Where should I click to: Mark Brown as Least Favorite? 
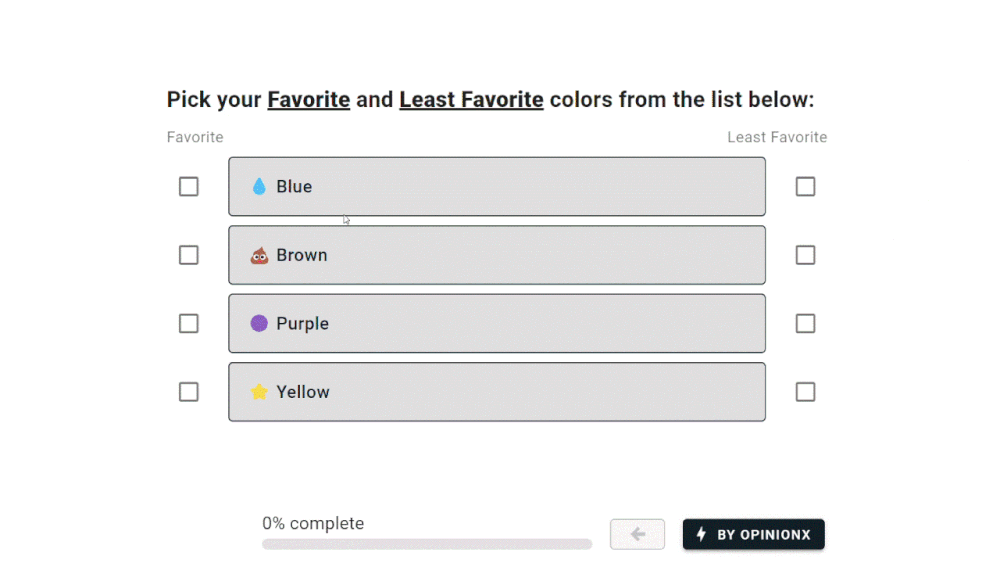[x=805, y=255]
